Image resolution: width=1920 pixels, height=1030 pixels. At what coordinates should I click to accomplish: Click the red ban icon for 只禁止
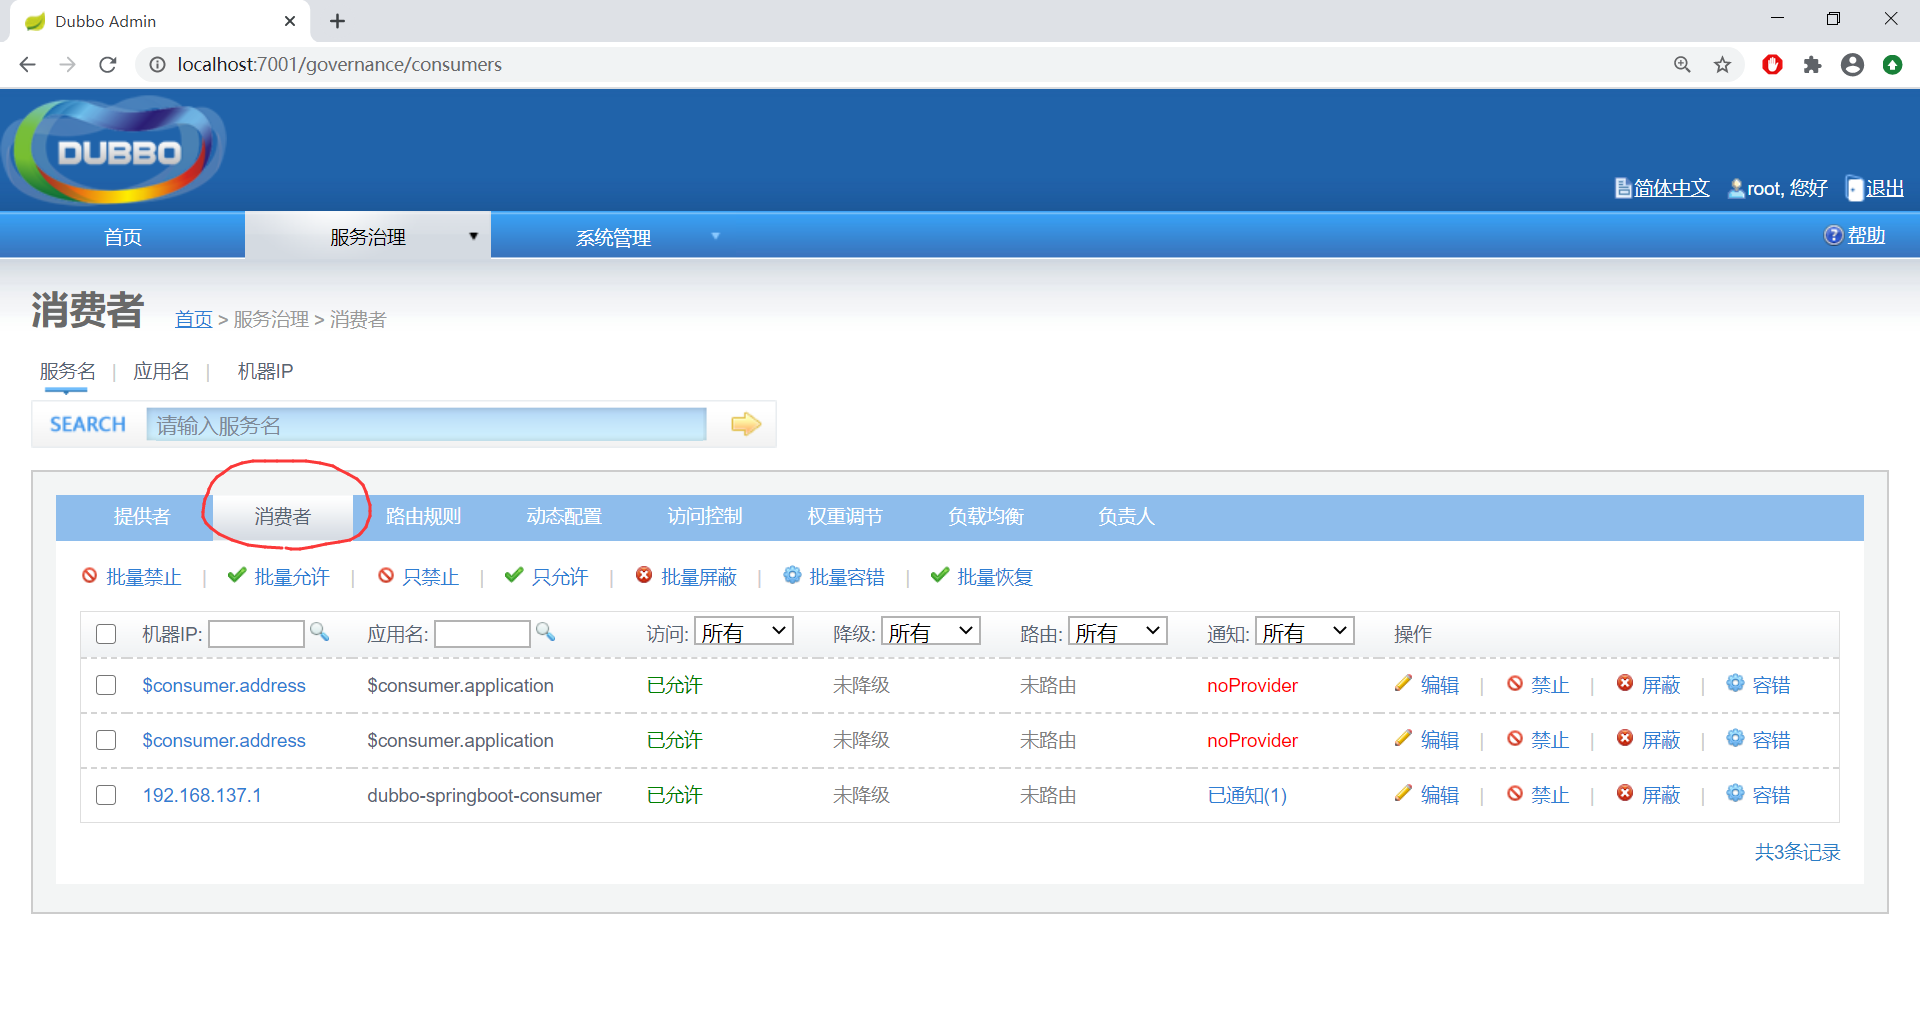coord(386,575)
